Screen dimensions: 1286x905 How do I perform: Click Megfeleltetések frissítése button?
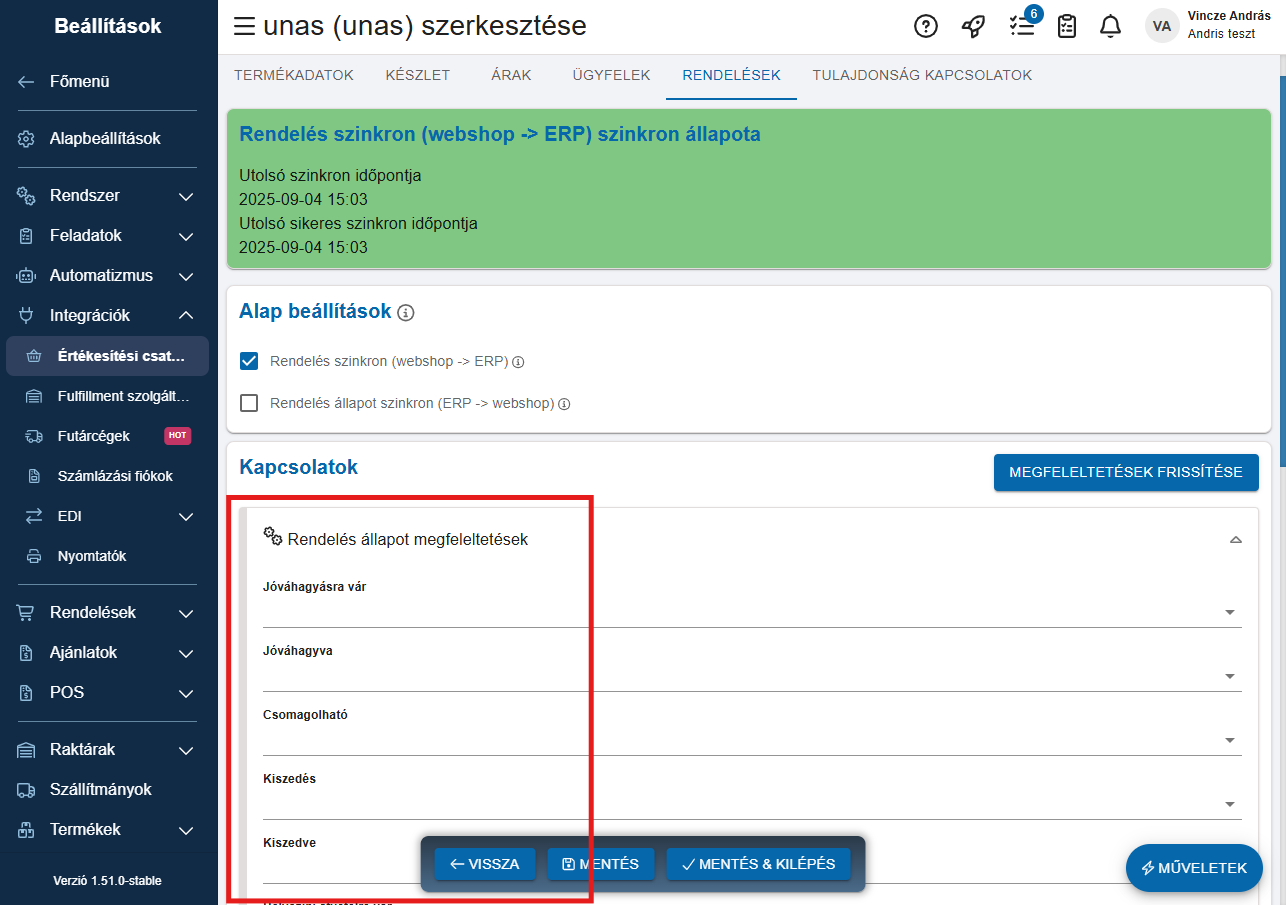pos(1125,472)
